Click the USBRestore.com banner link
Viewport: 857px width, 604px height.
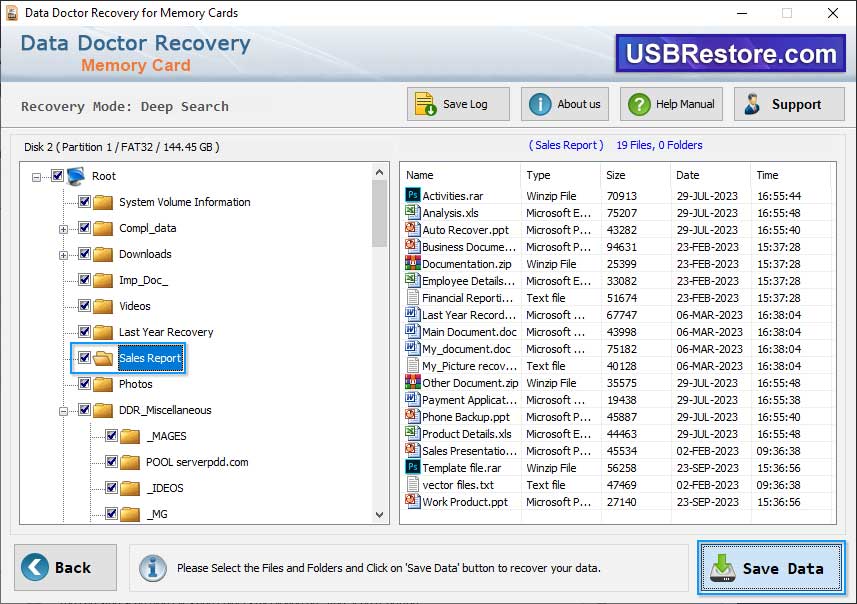click(731, 54)
